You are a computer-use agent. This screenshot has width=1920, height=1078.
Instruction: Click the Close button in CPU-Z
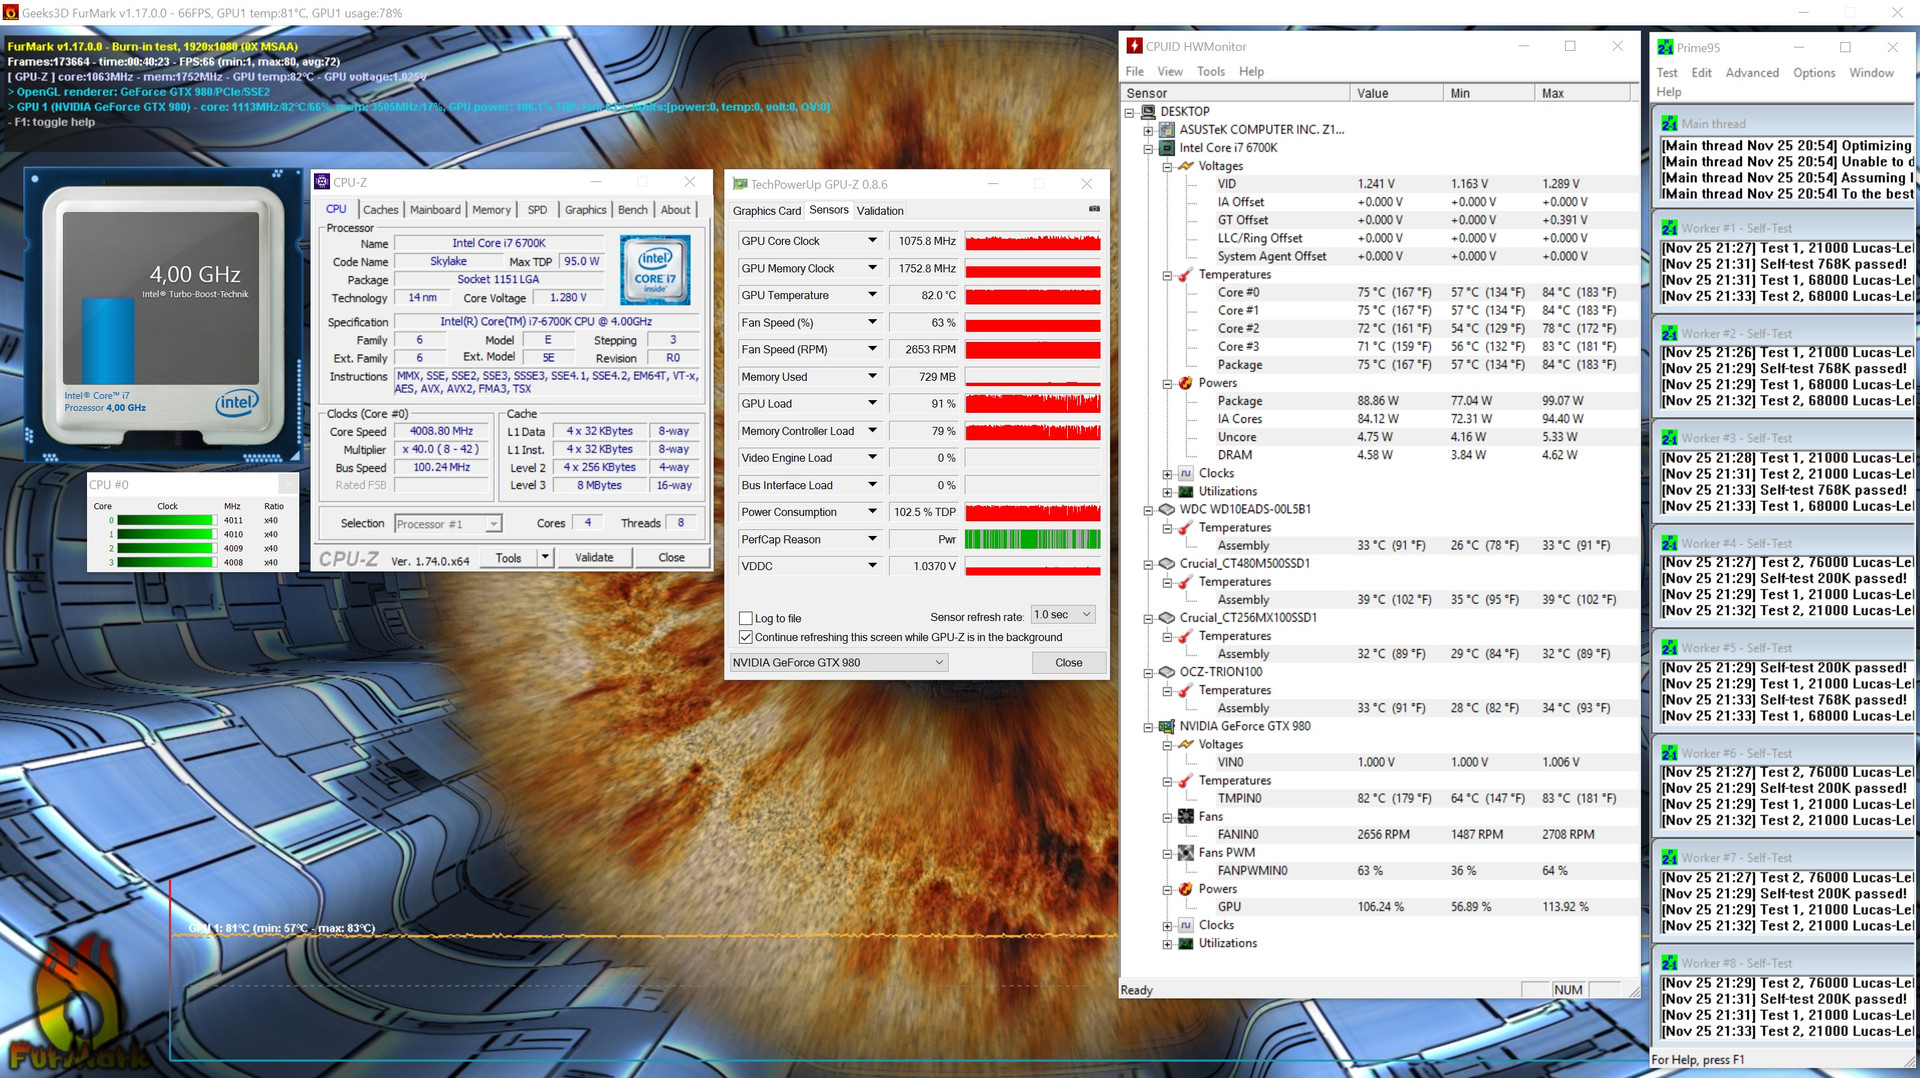672,557
